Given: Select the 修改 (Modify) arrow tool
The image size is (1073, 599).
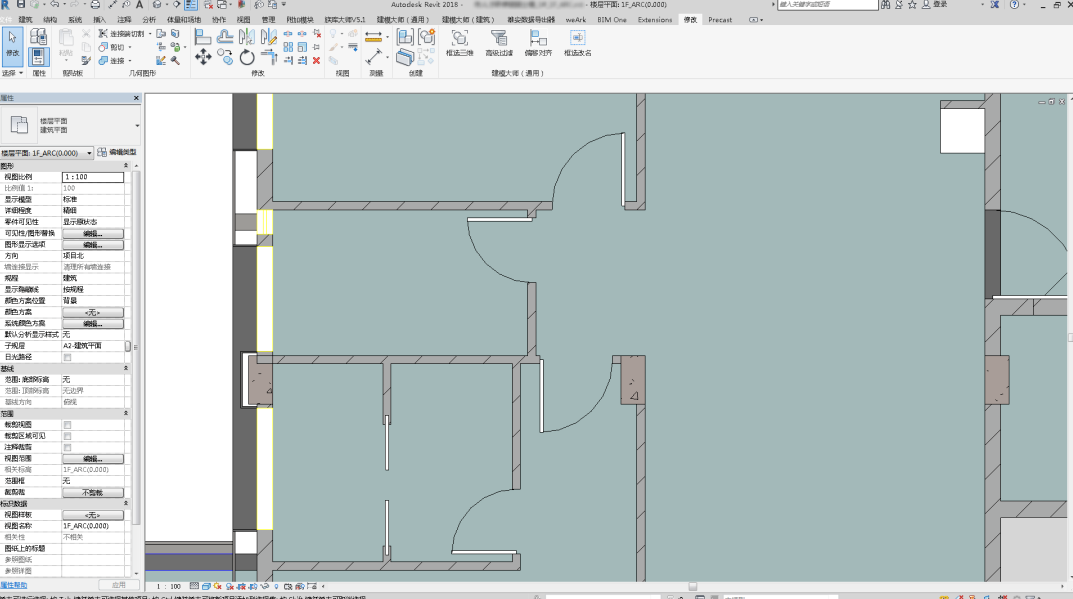Looking at the screenshot, I should 12,47.
